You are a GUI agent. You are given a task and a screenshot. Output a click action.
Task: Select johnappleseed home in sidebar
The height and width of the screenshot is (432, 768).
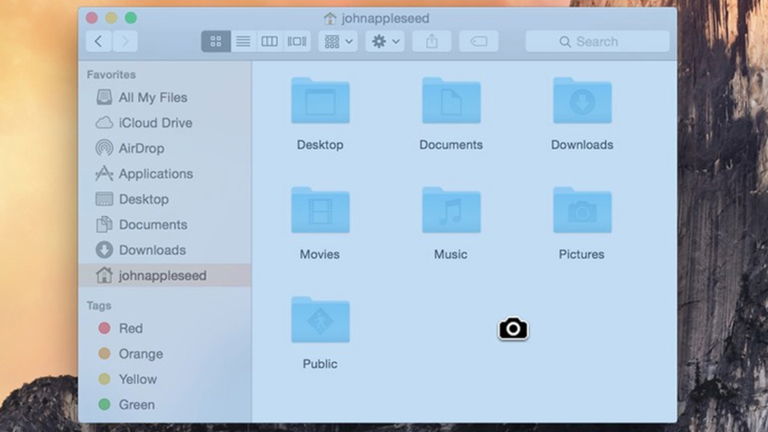(x=165, y=275)
